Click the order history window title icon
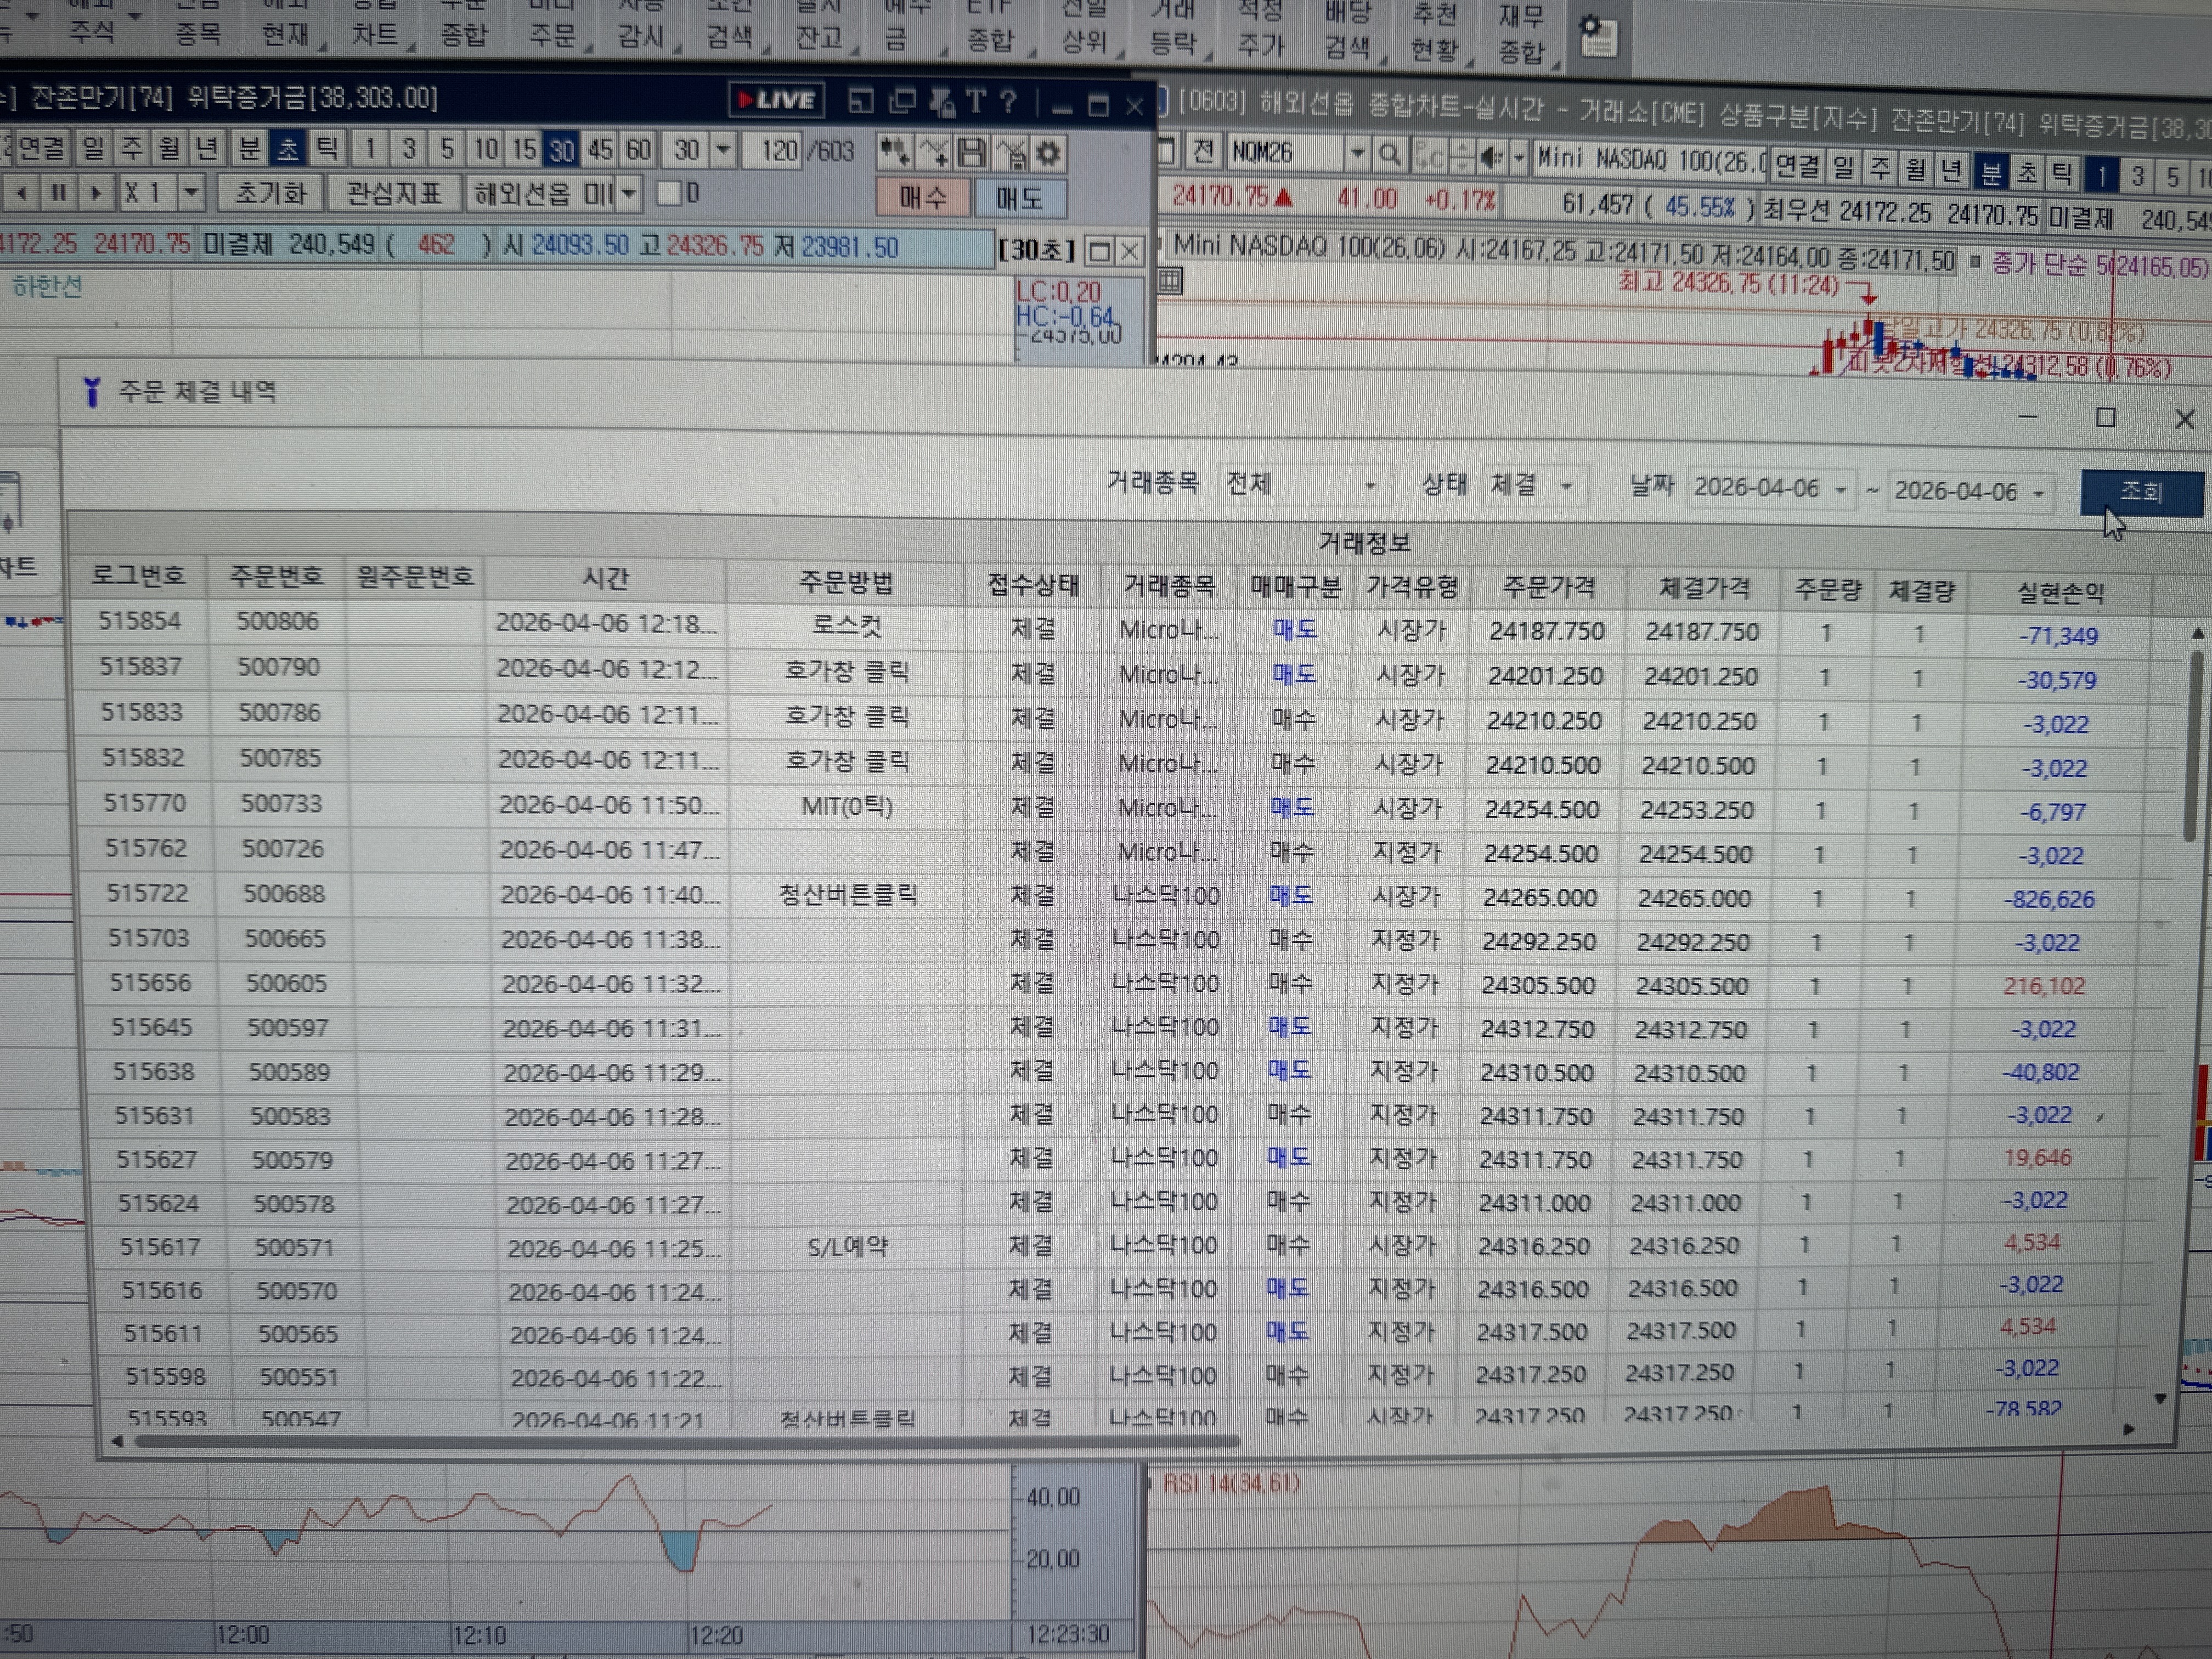Viewport: 2212px width, 1659px height. point(92,391)
